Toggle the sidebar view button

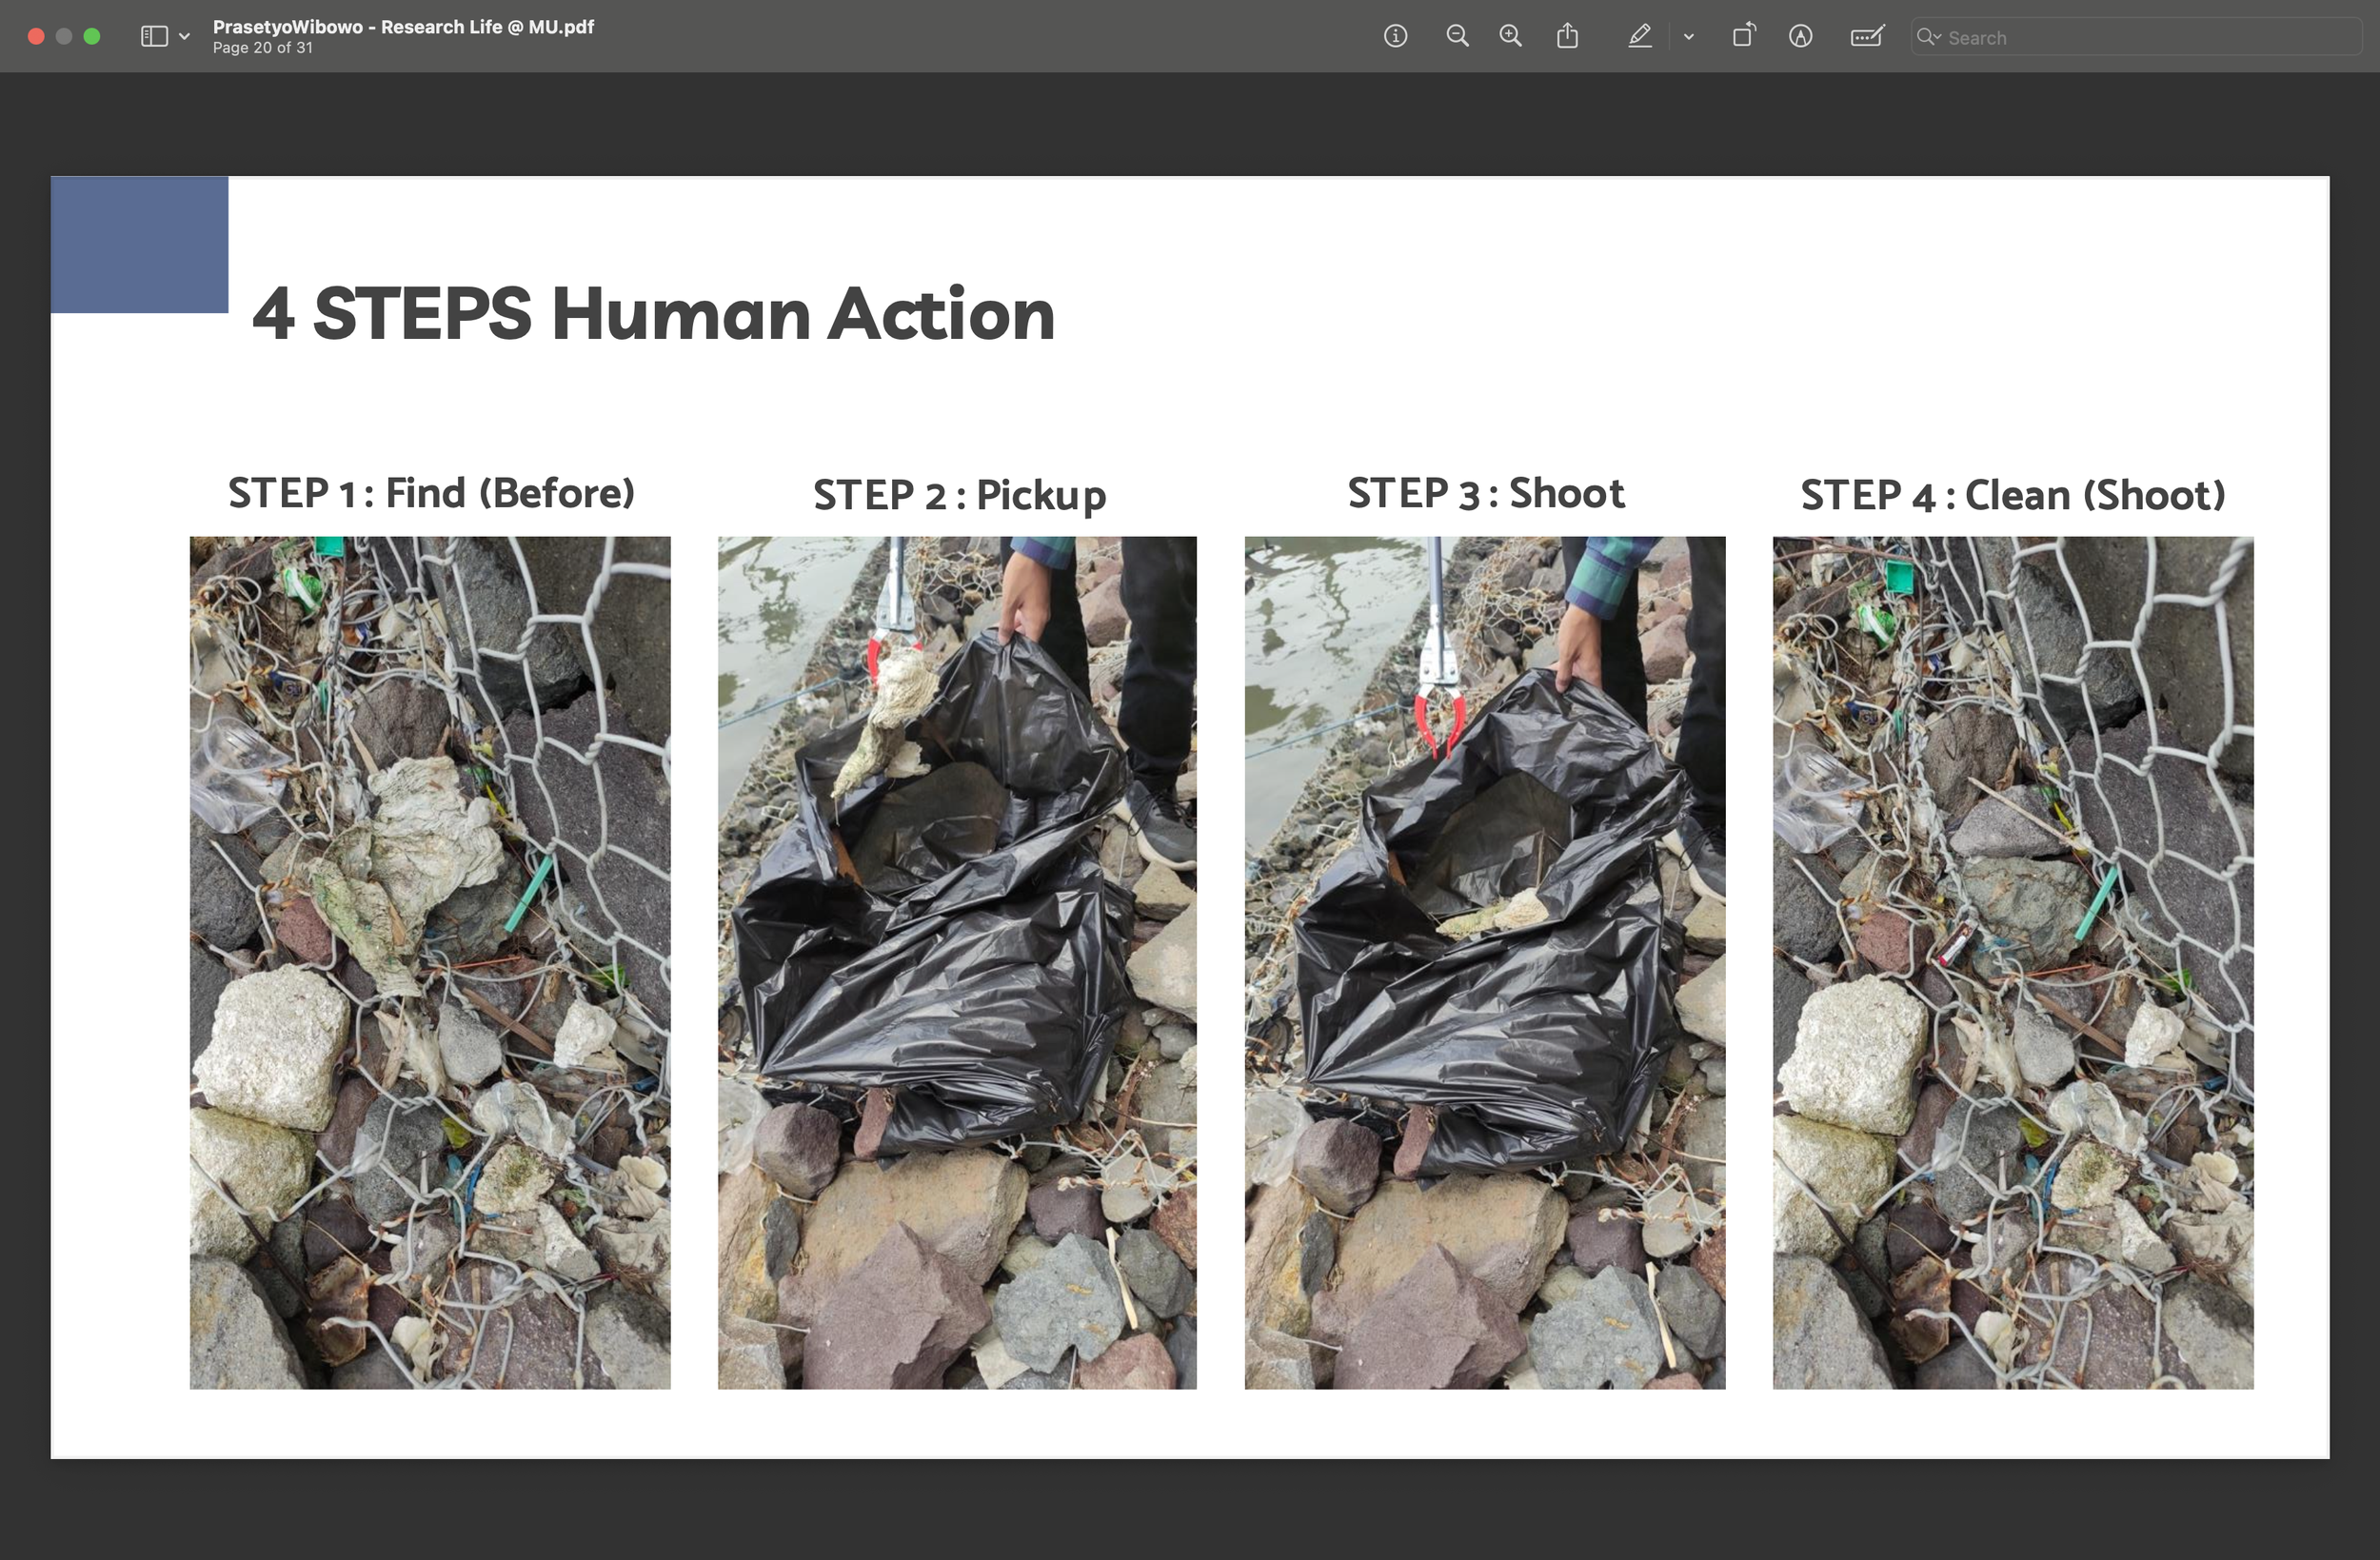tap(154, 37)
